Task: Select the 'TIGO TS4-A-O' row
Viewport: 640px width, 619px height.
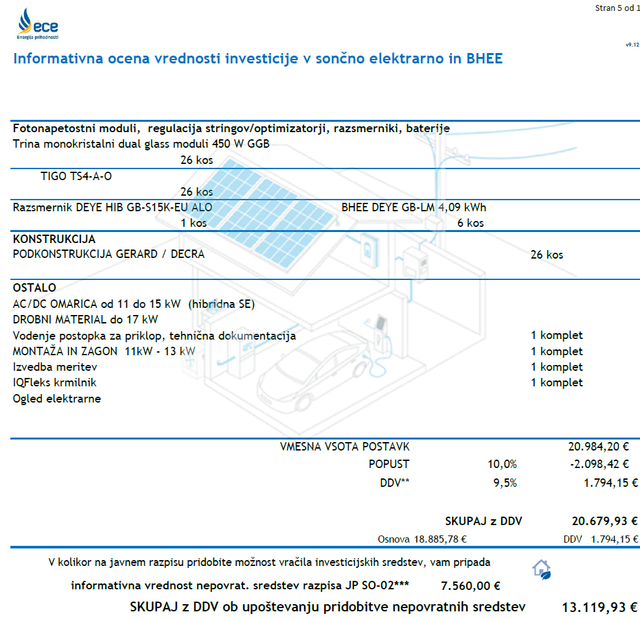Action: (76, 176)
